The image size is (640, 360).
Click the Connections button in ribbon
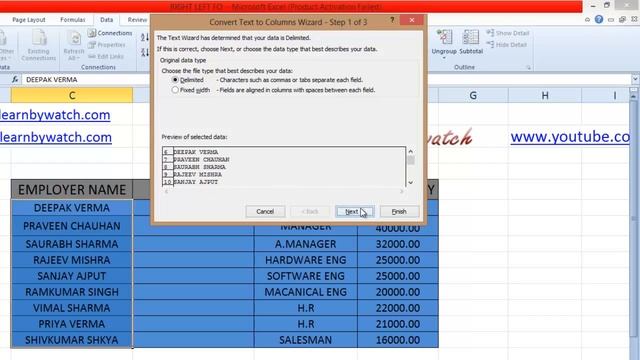pyautogui.click(x=110, y=33)
